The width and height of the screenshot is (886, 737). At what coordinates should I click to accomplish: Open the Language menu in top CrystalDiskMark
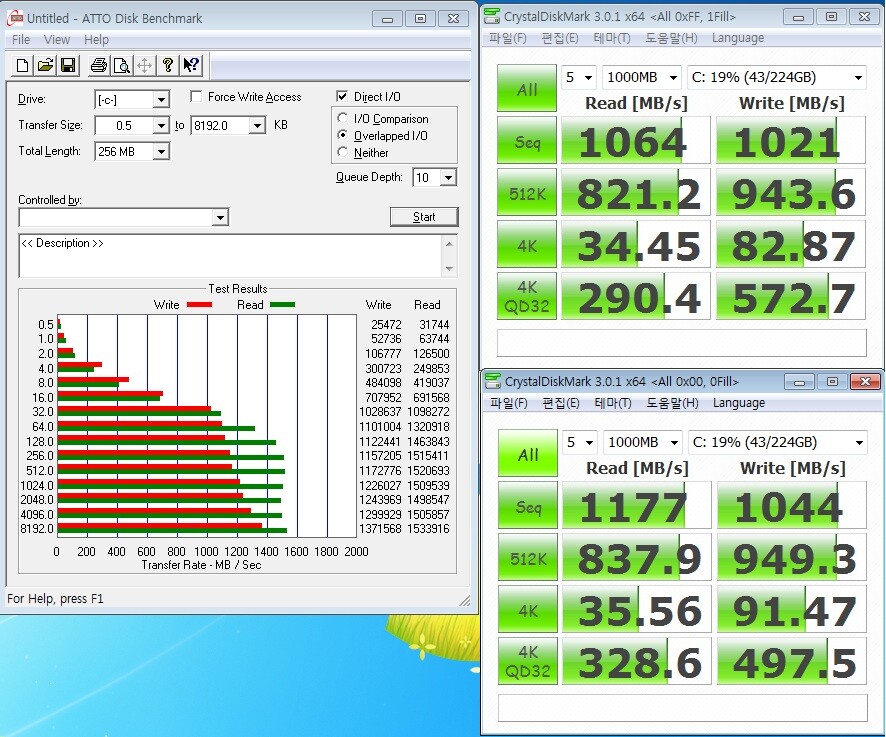tap(738, 38)
